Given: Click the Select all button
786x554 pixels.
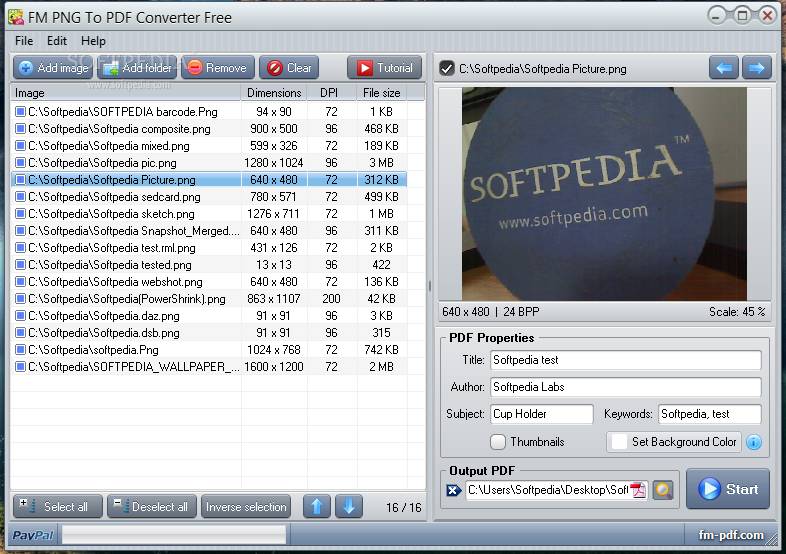Looking at the screenshot, I should point(58,507).
